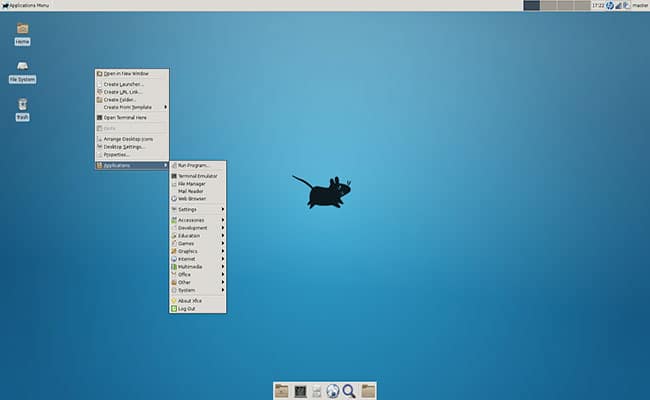Expand the Settings submenu
Screen dimensions: 650x400
coord(198,210)
